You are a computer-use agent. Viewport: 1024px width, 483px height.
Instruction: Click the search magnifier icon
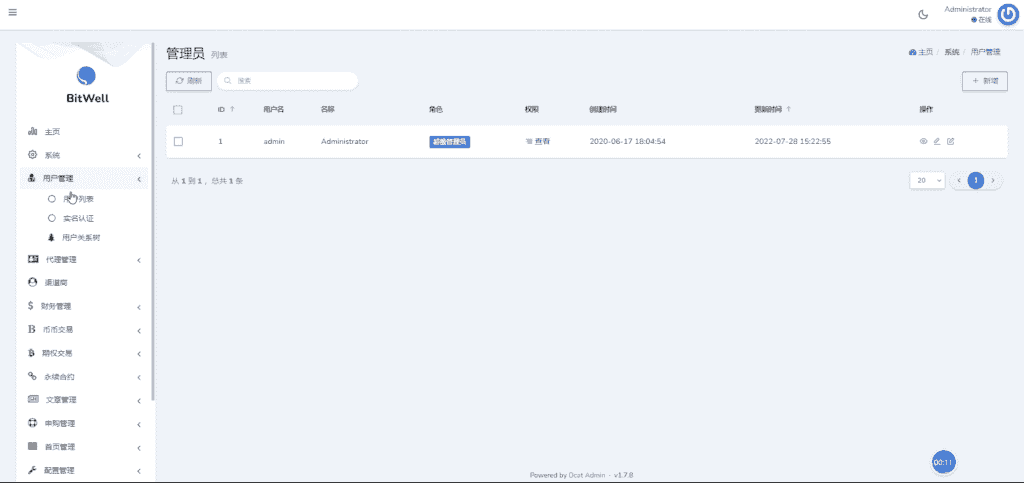coord(228,81)
